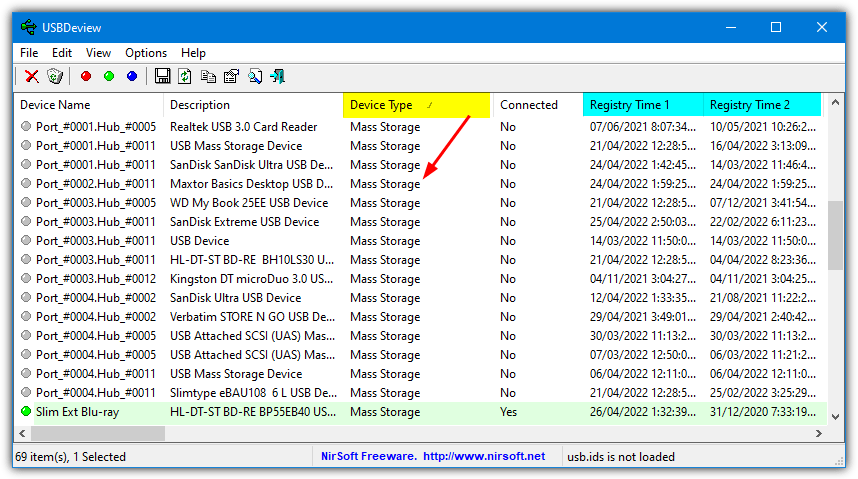The width and height of the screenshot is (858, 479).
Task: Sort by the Description column header
Action: pos(253,105)
